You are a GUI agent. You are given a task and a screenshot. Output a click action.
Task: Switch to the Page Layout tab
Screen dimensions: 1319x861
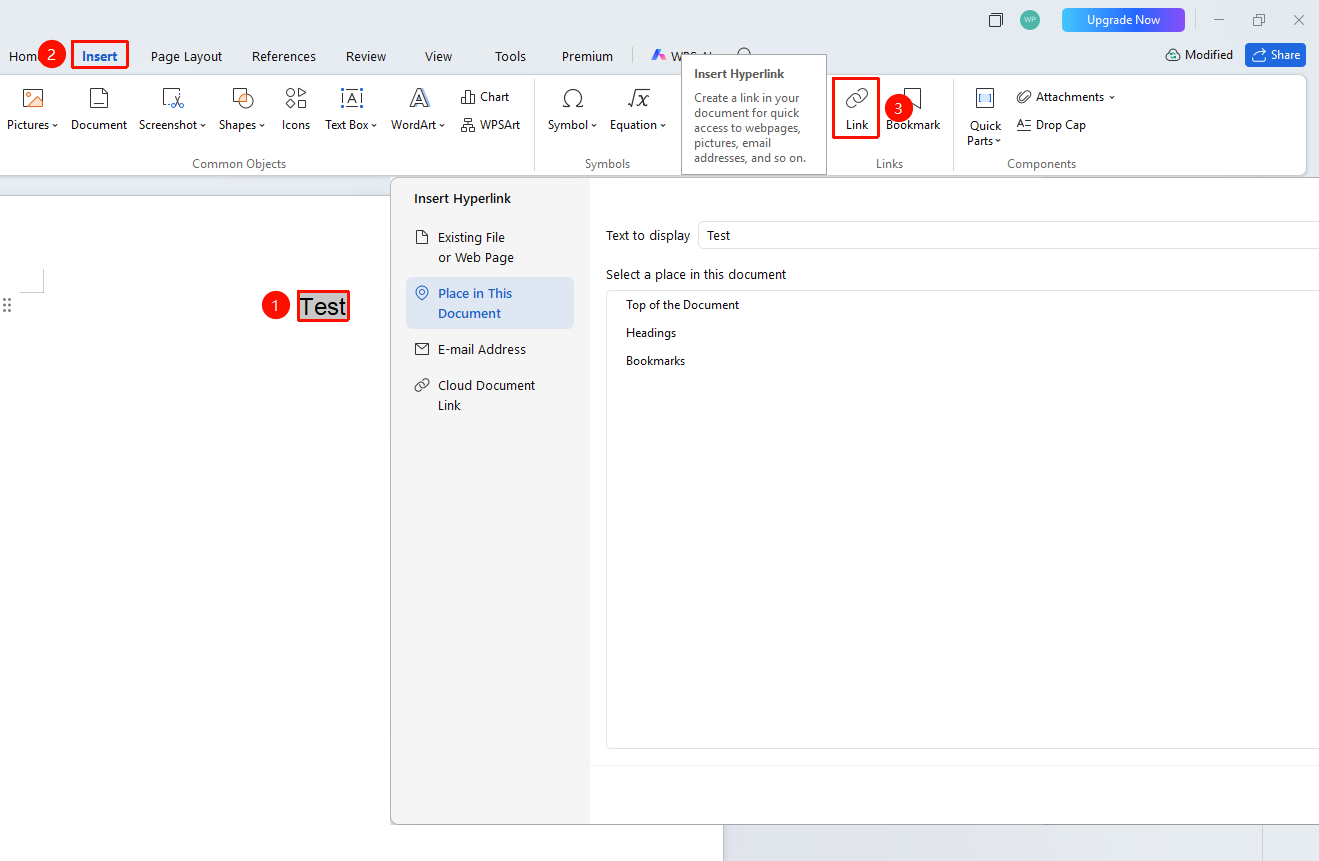point(187,56)
